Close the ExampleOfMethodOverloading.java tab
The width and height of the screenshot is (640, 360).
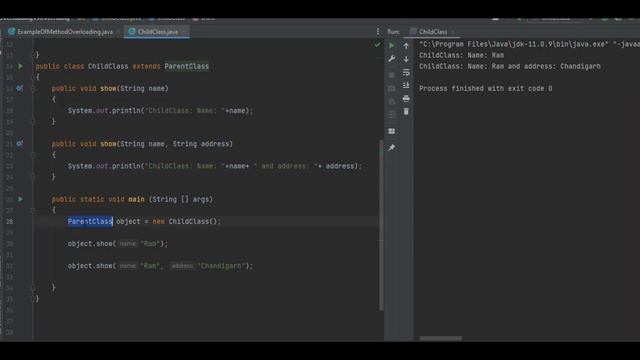point(118,31)
